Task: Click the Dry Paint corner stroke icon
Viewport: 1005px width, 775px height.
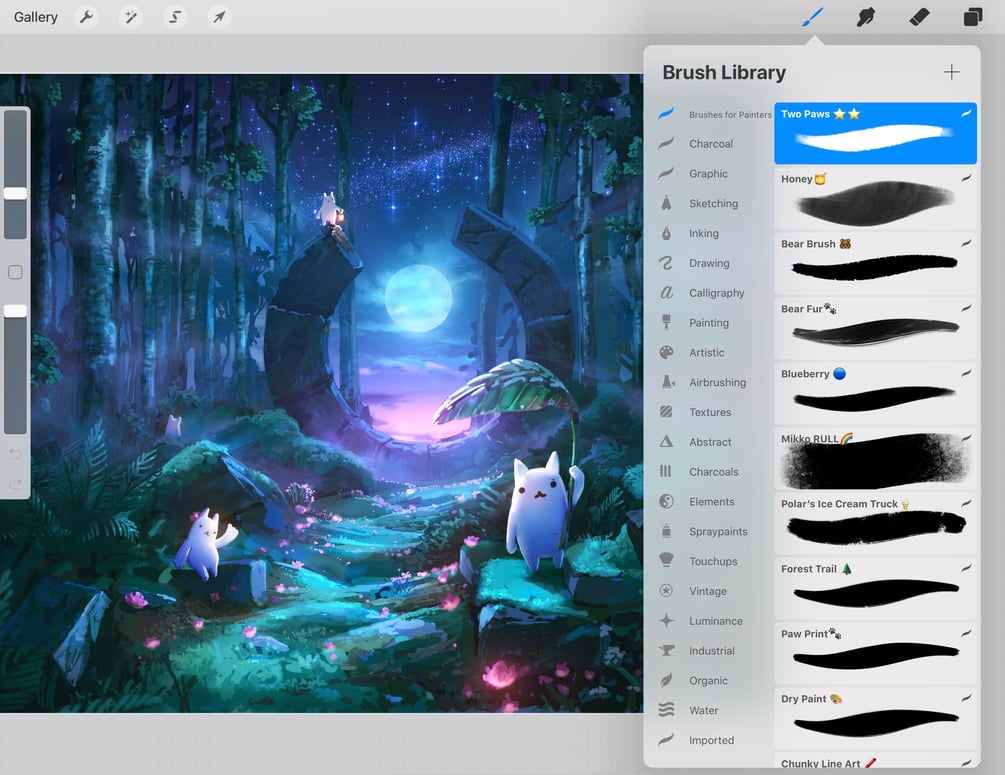Action: (966, 698)
